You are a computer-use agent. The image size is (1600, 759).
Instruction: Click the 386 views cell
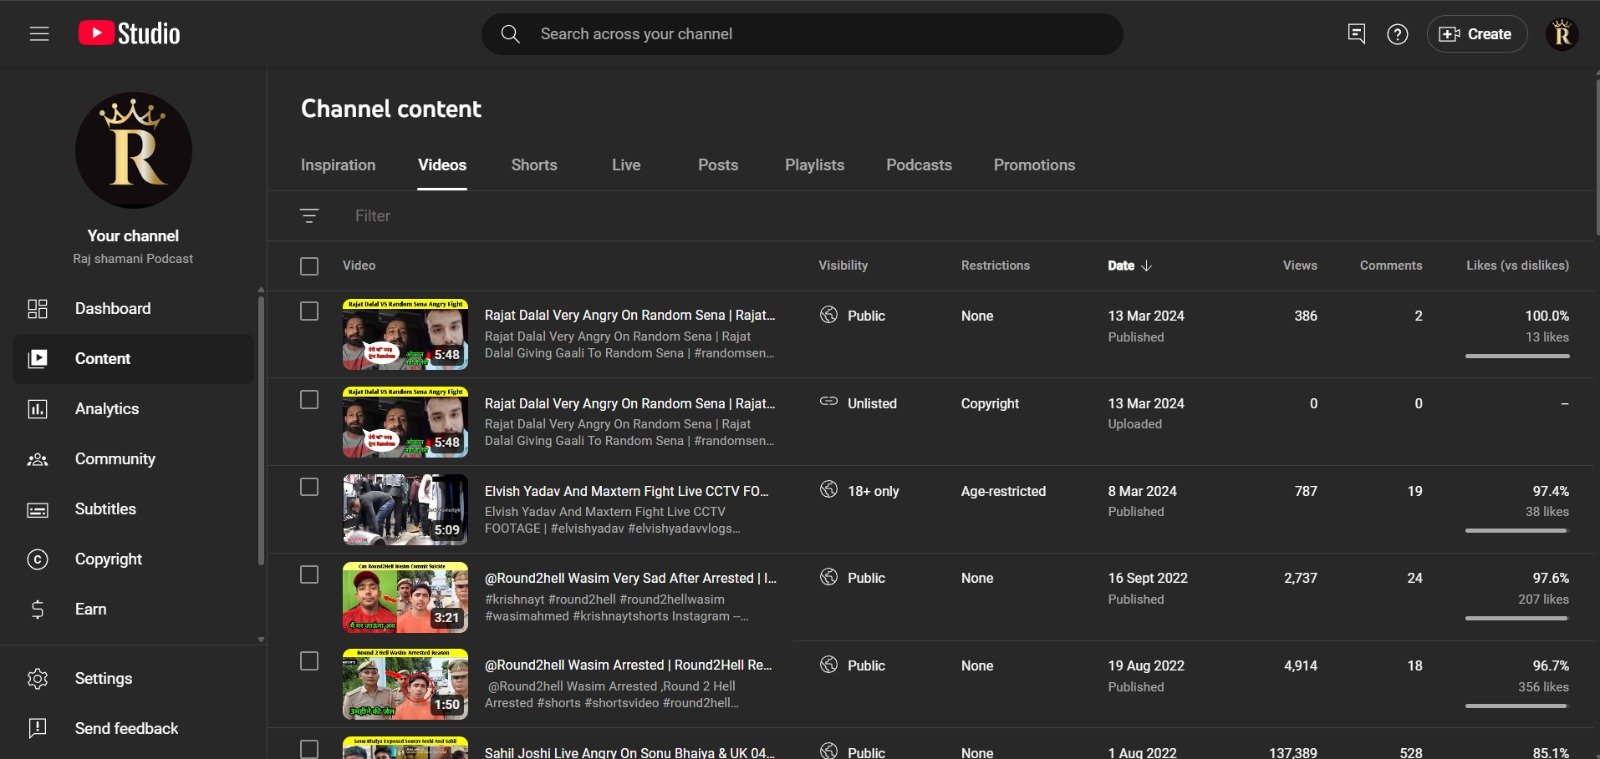pyautogui.click(x=1306, y=316)
